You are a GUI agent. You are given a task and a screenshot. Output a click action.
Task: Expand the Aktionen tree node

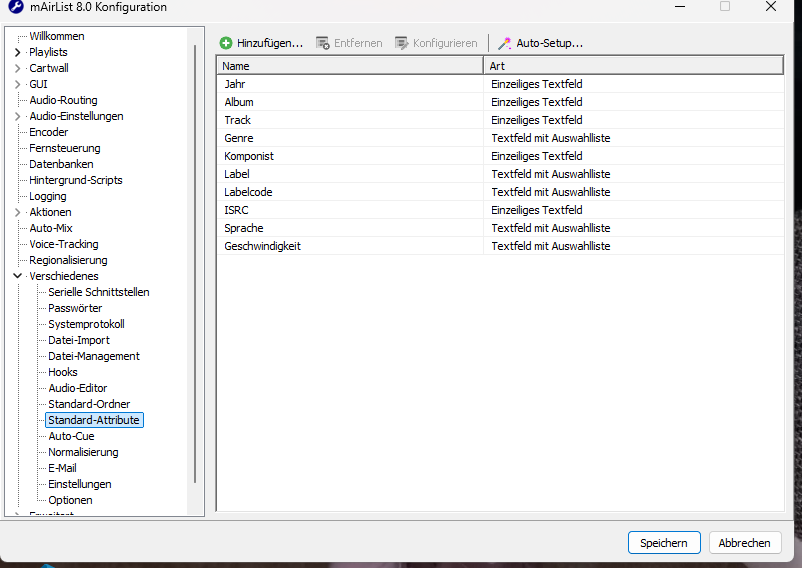[x=18, y=212]
